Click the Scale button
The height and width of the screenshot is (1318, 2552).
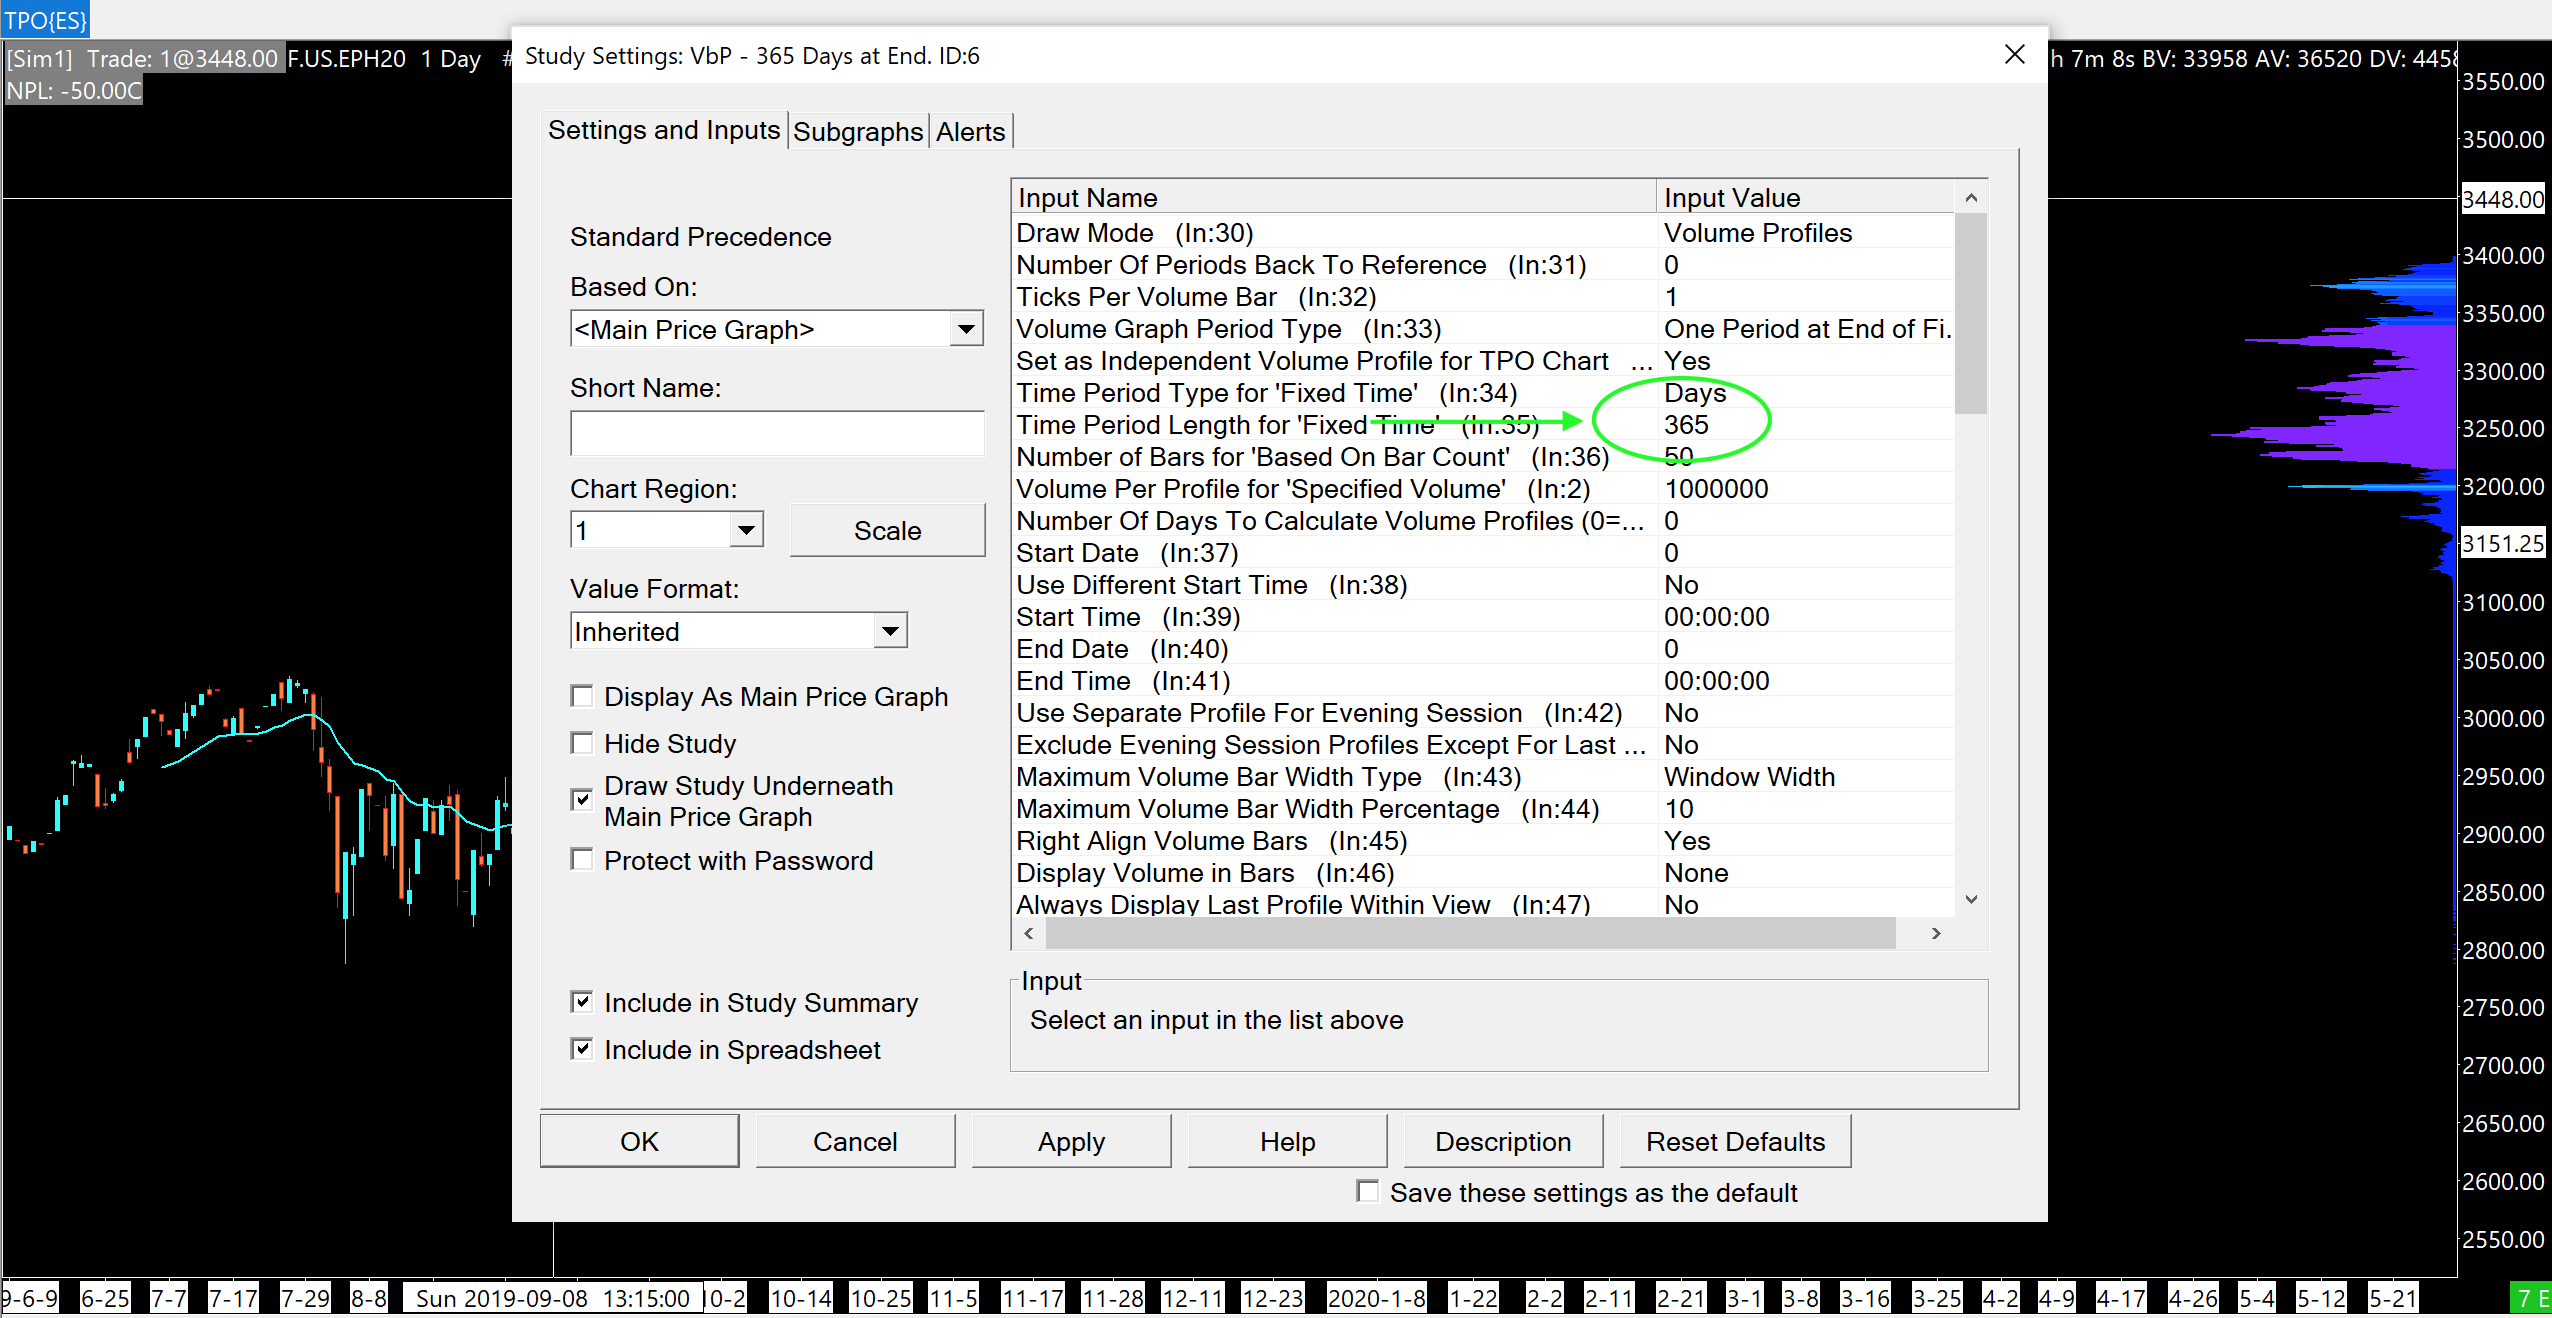(x=887, y=530)
